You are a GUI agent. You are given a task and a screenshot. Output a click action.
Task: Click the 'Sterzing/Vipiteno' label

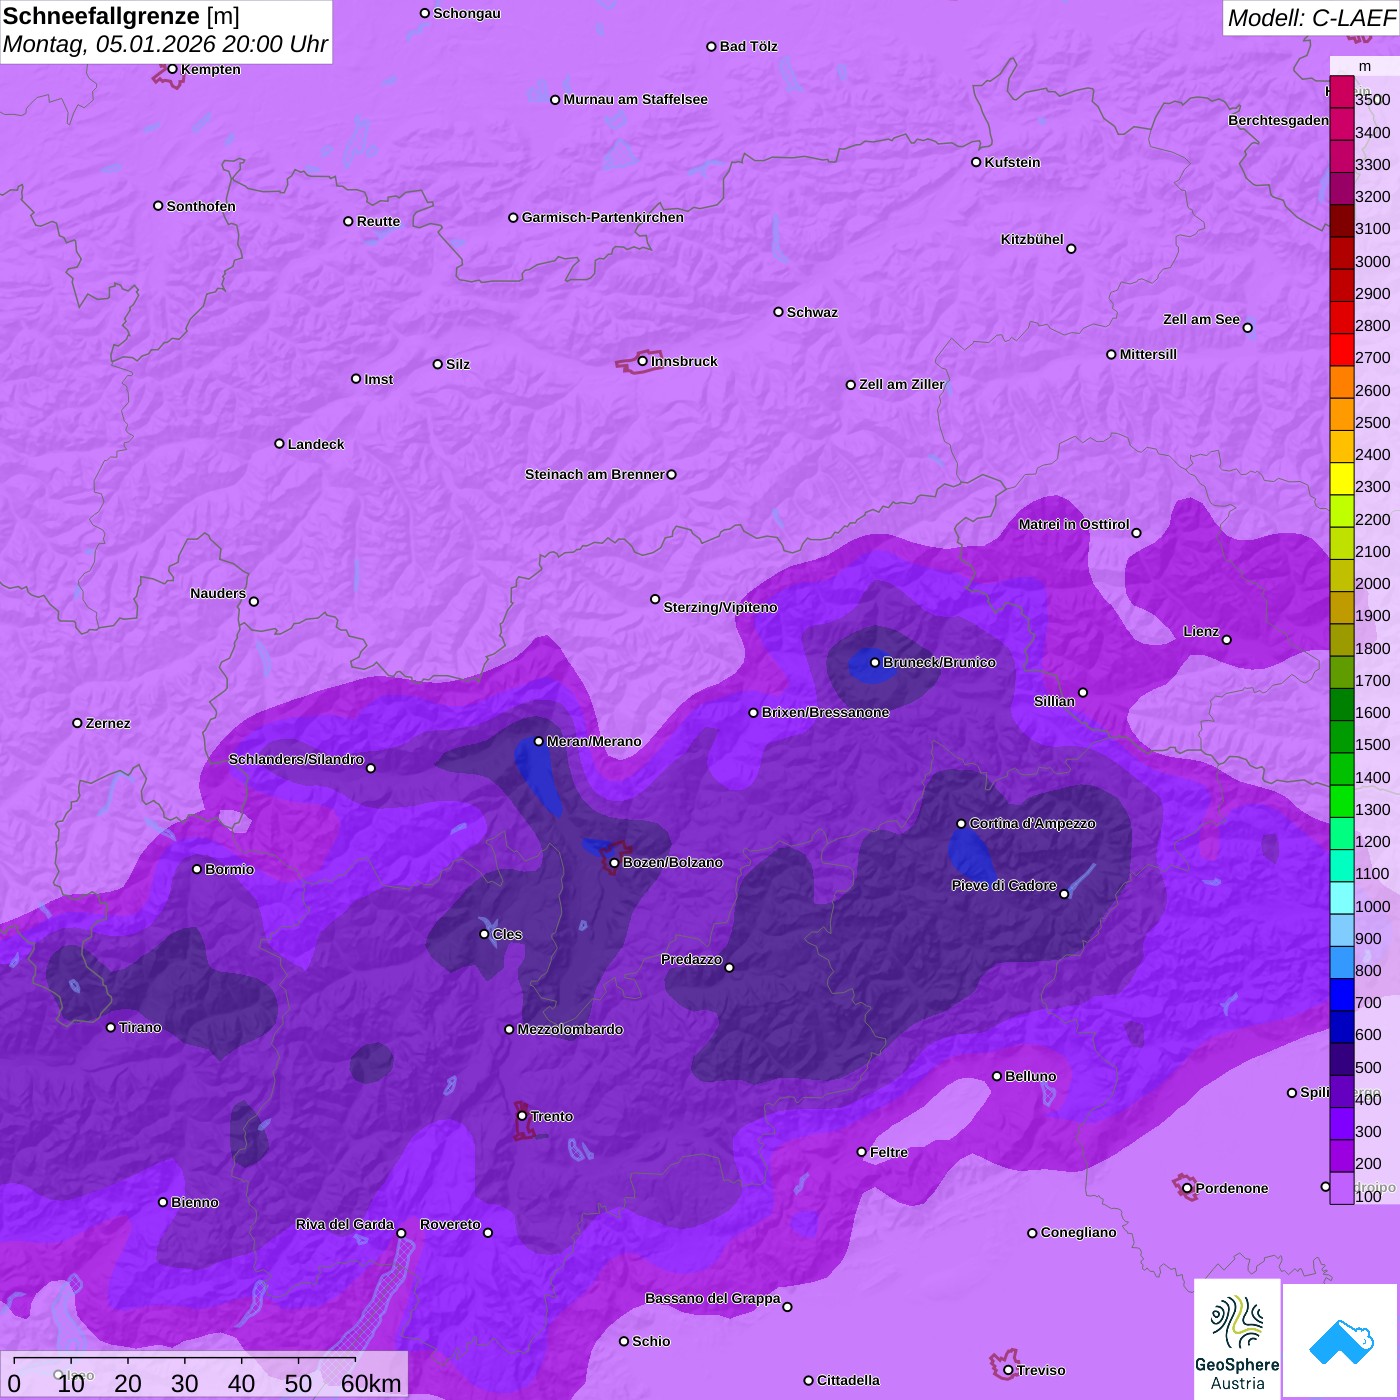(x=720, y=607)
